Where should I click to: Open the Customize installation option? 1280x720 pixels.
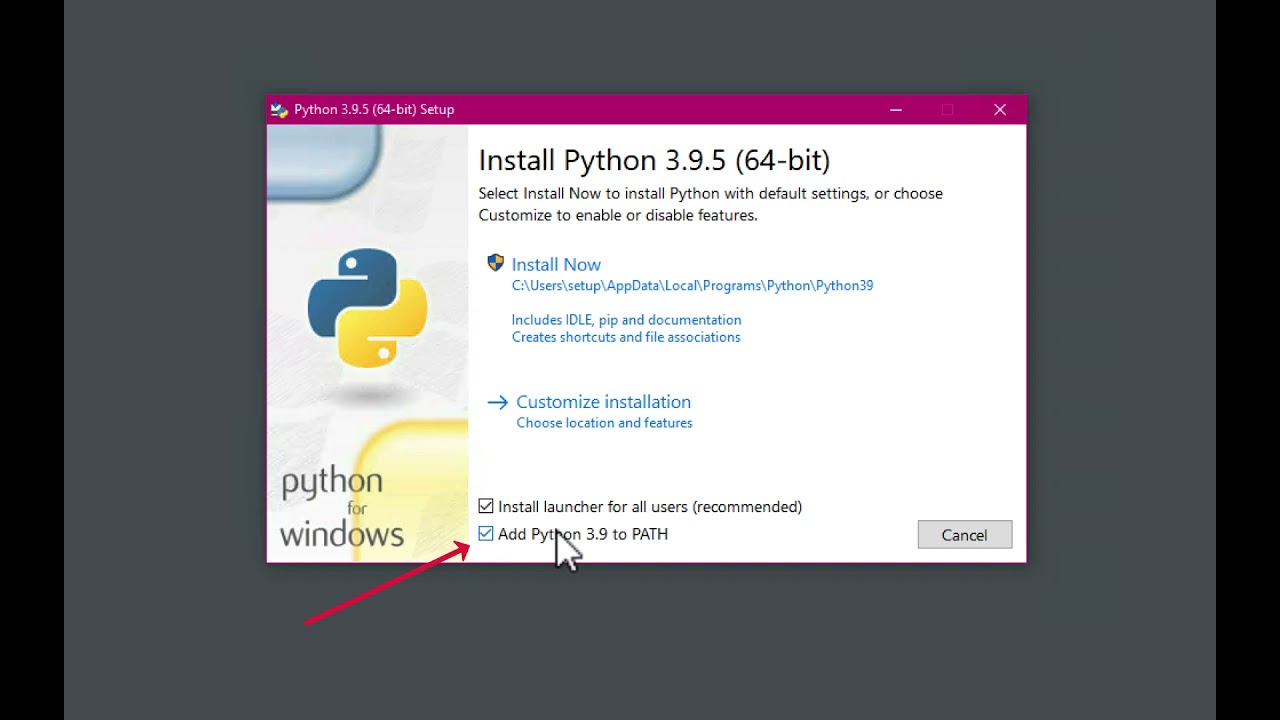point(603,402)
